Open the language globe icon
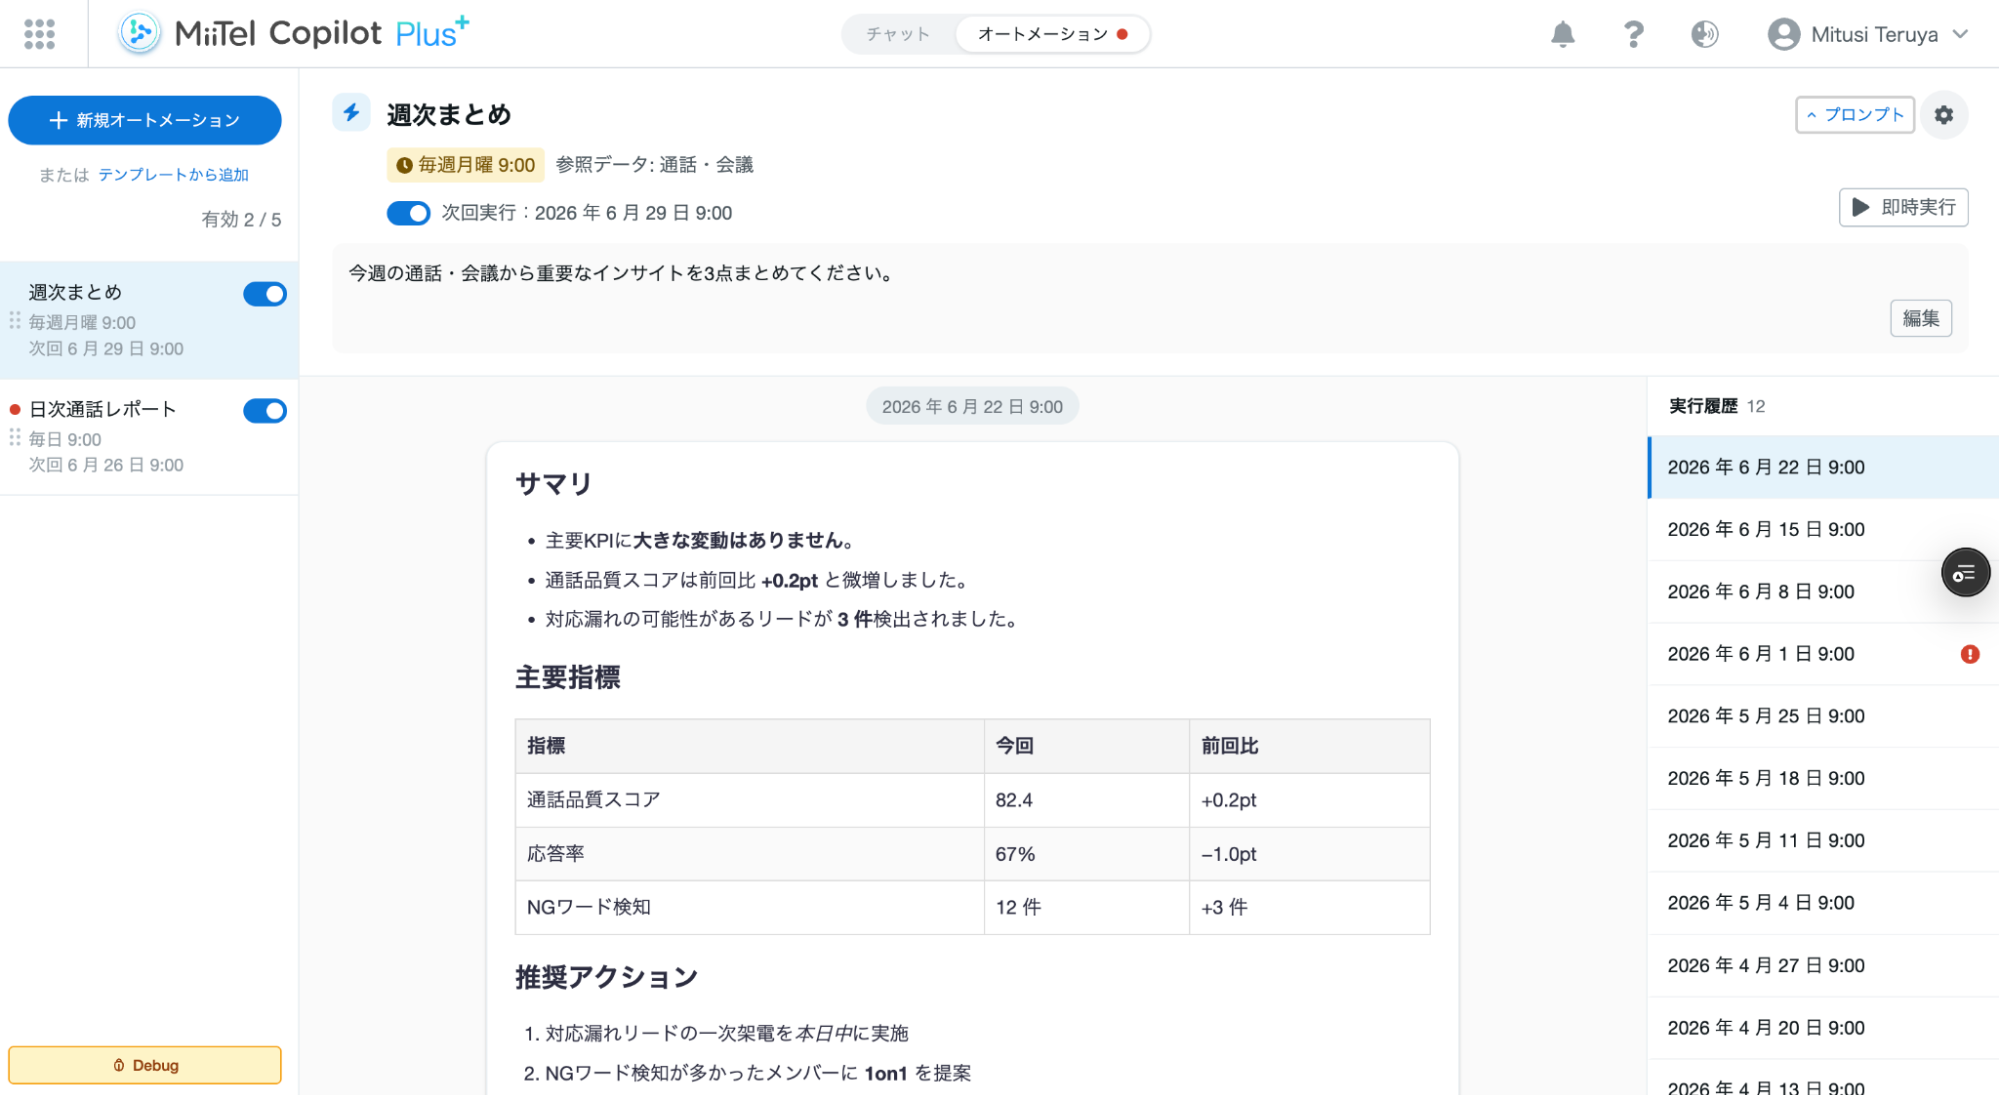This screenshot has width=1999, height=1096. click(x=1704, y=34)
